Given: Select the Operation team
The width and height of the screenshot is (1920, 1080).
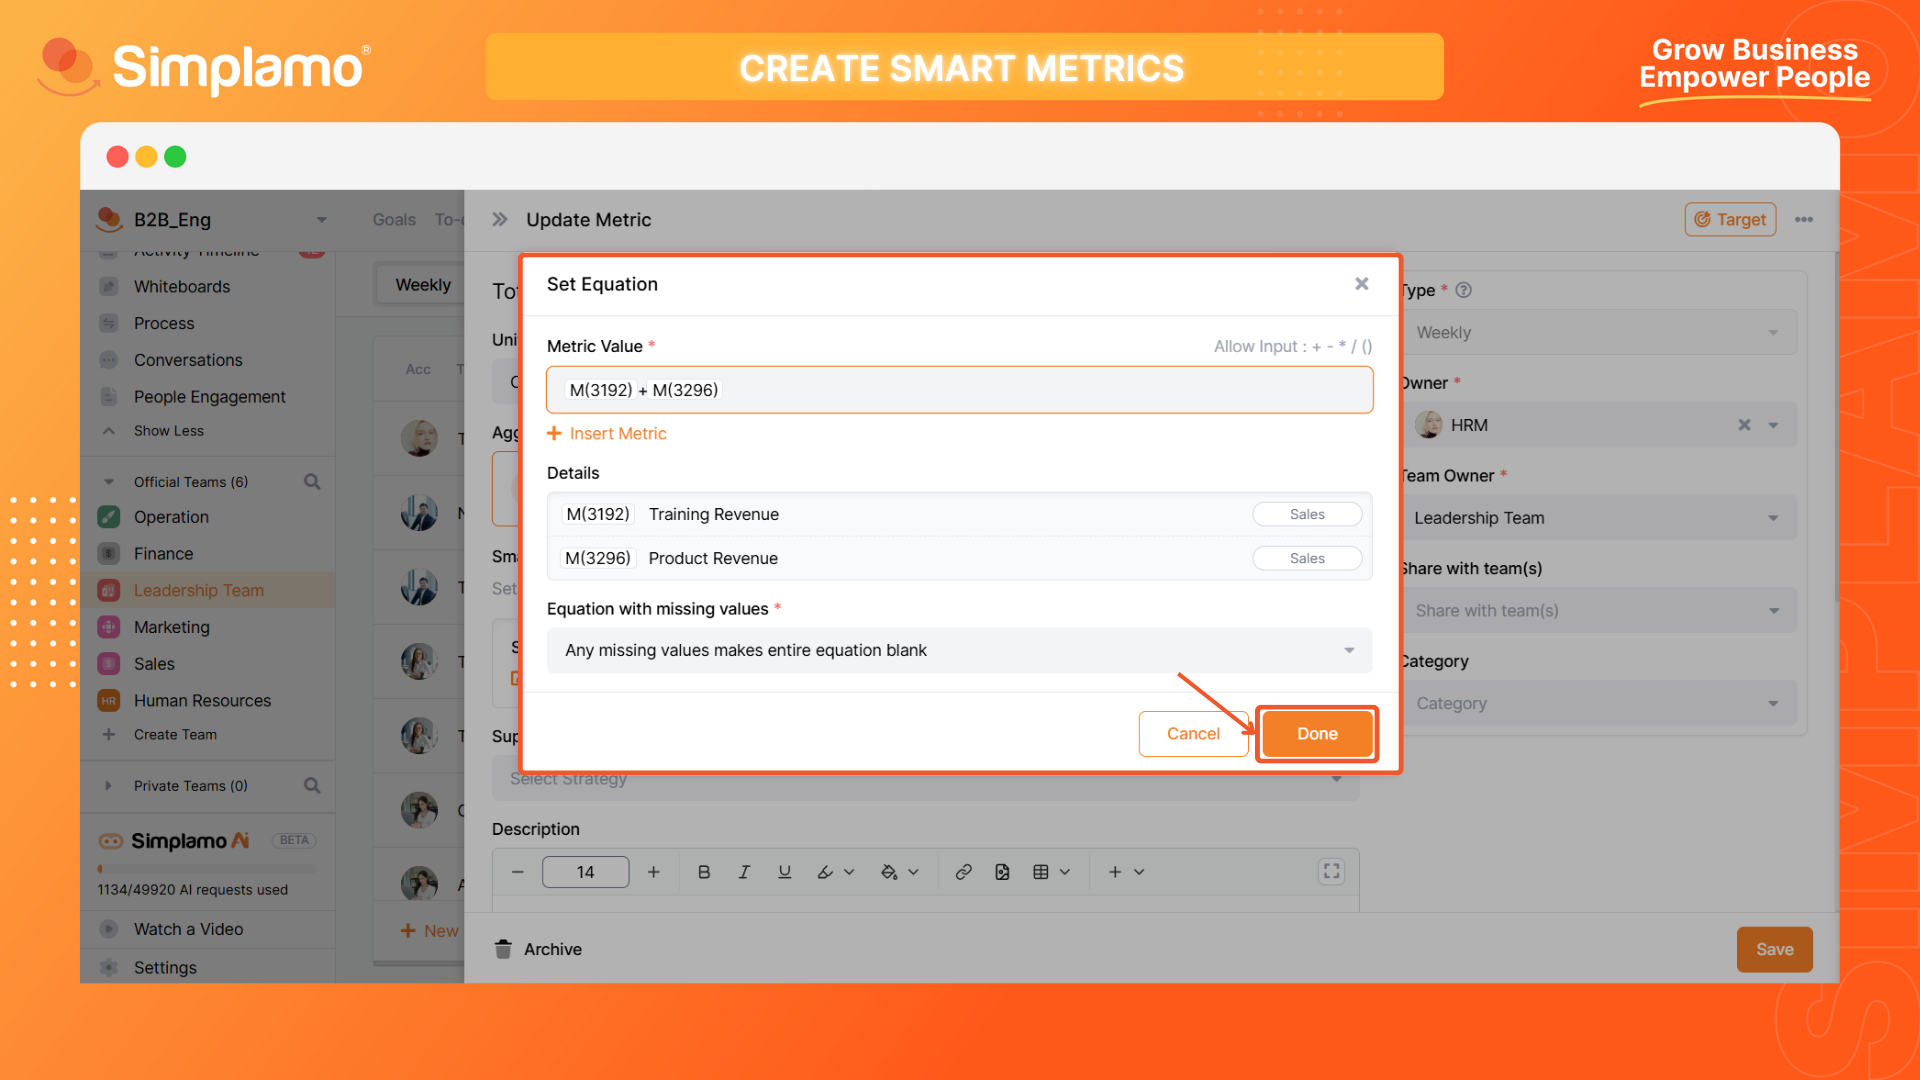Looking at the screenshot, I should click(x=171, y=517).
